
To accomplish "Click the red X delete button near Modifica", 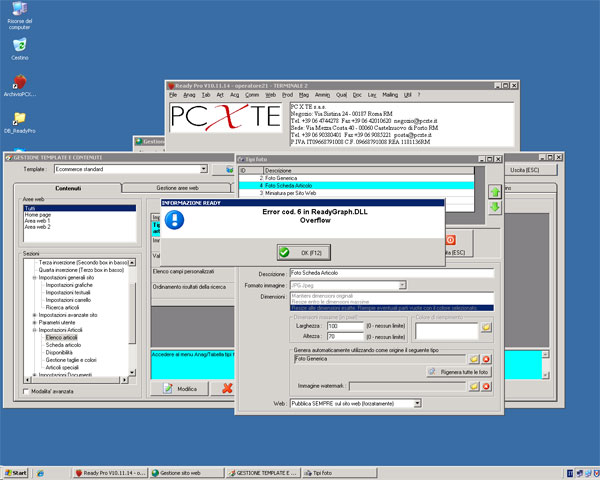I will (227, 389).
